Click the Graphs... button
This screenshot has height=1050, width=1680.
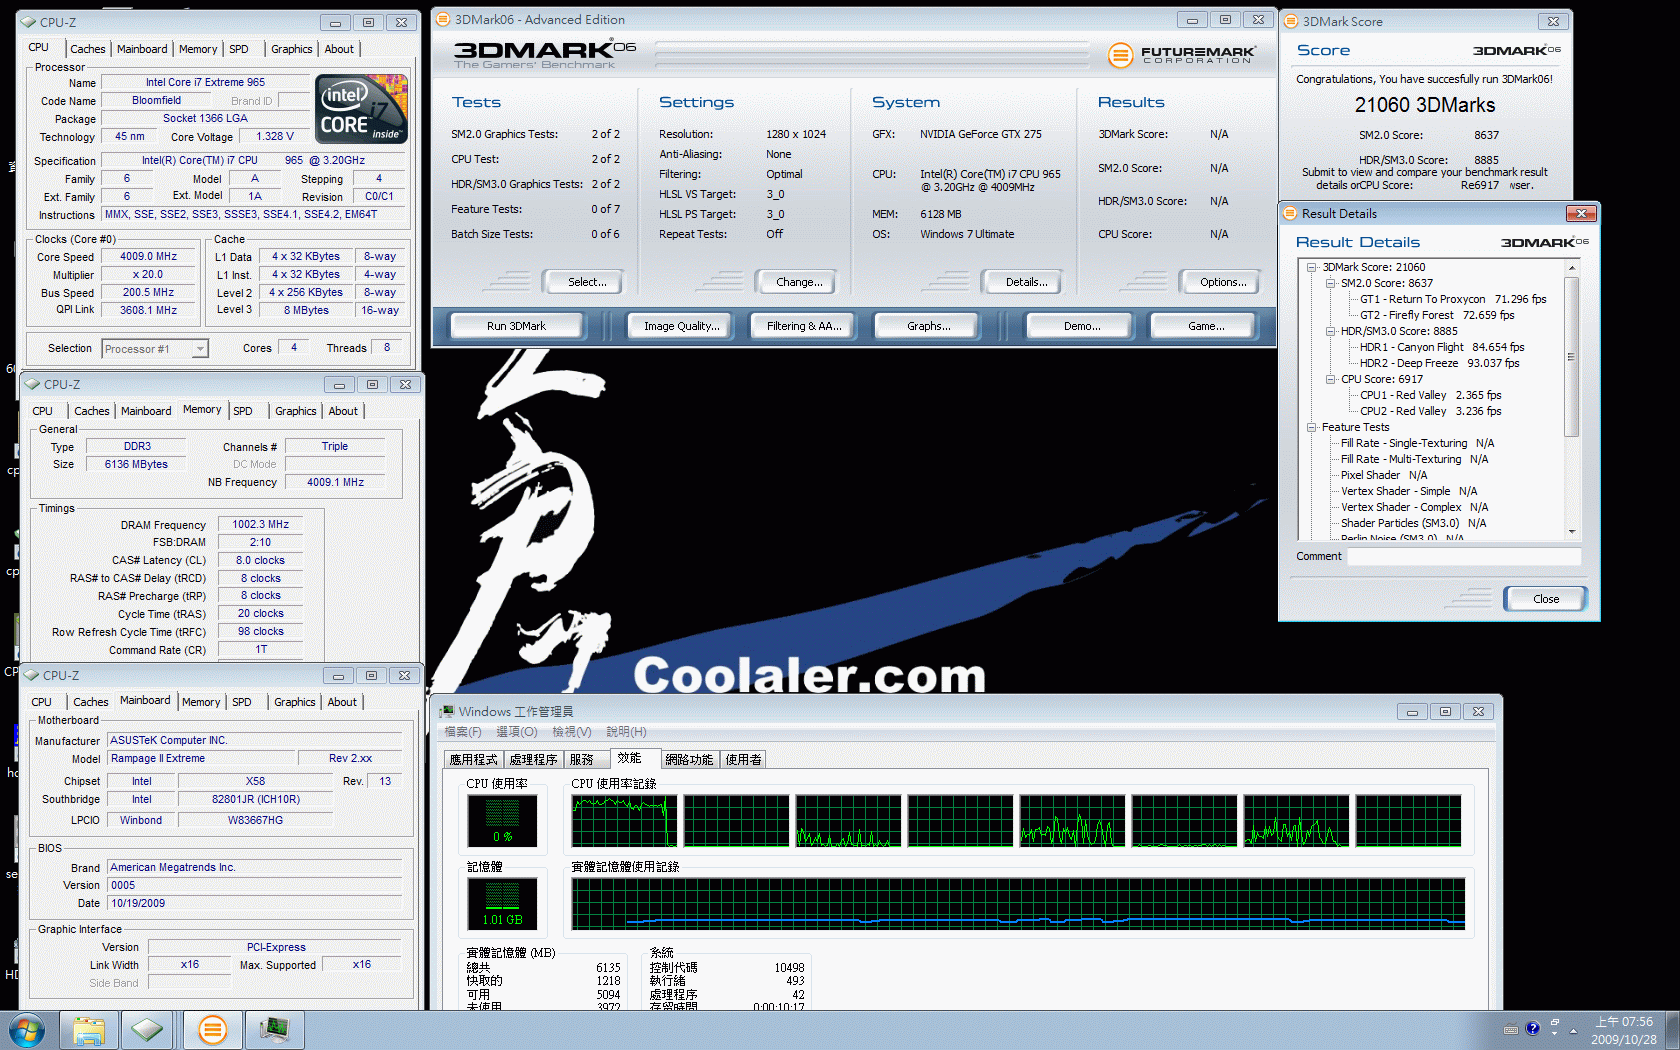coord(928,326)
